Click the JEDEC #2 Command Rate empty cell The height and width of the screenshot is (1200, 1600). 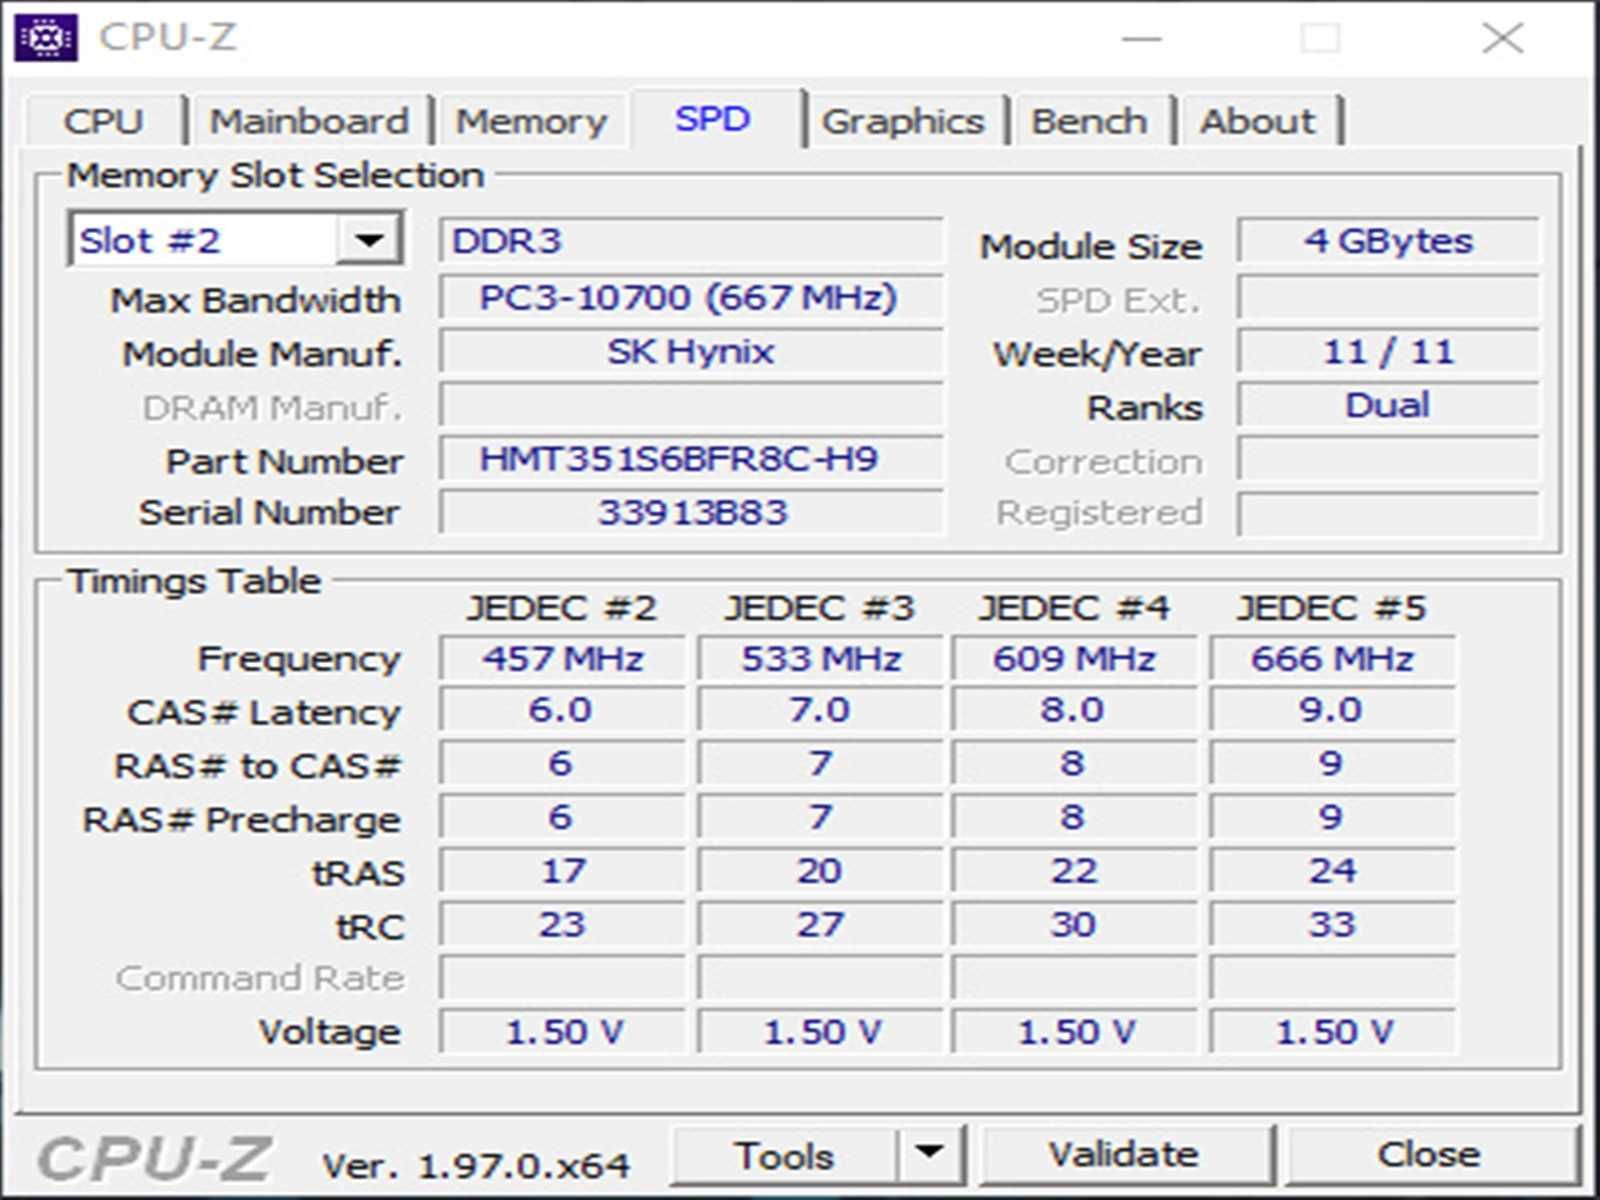tap(563, 978)
